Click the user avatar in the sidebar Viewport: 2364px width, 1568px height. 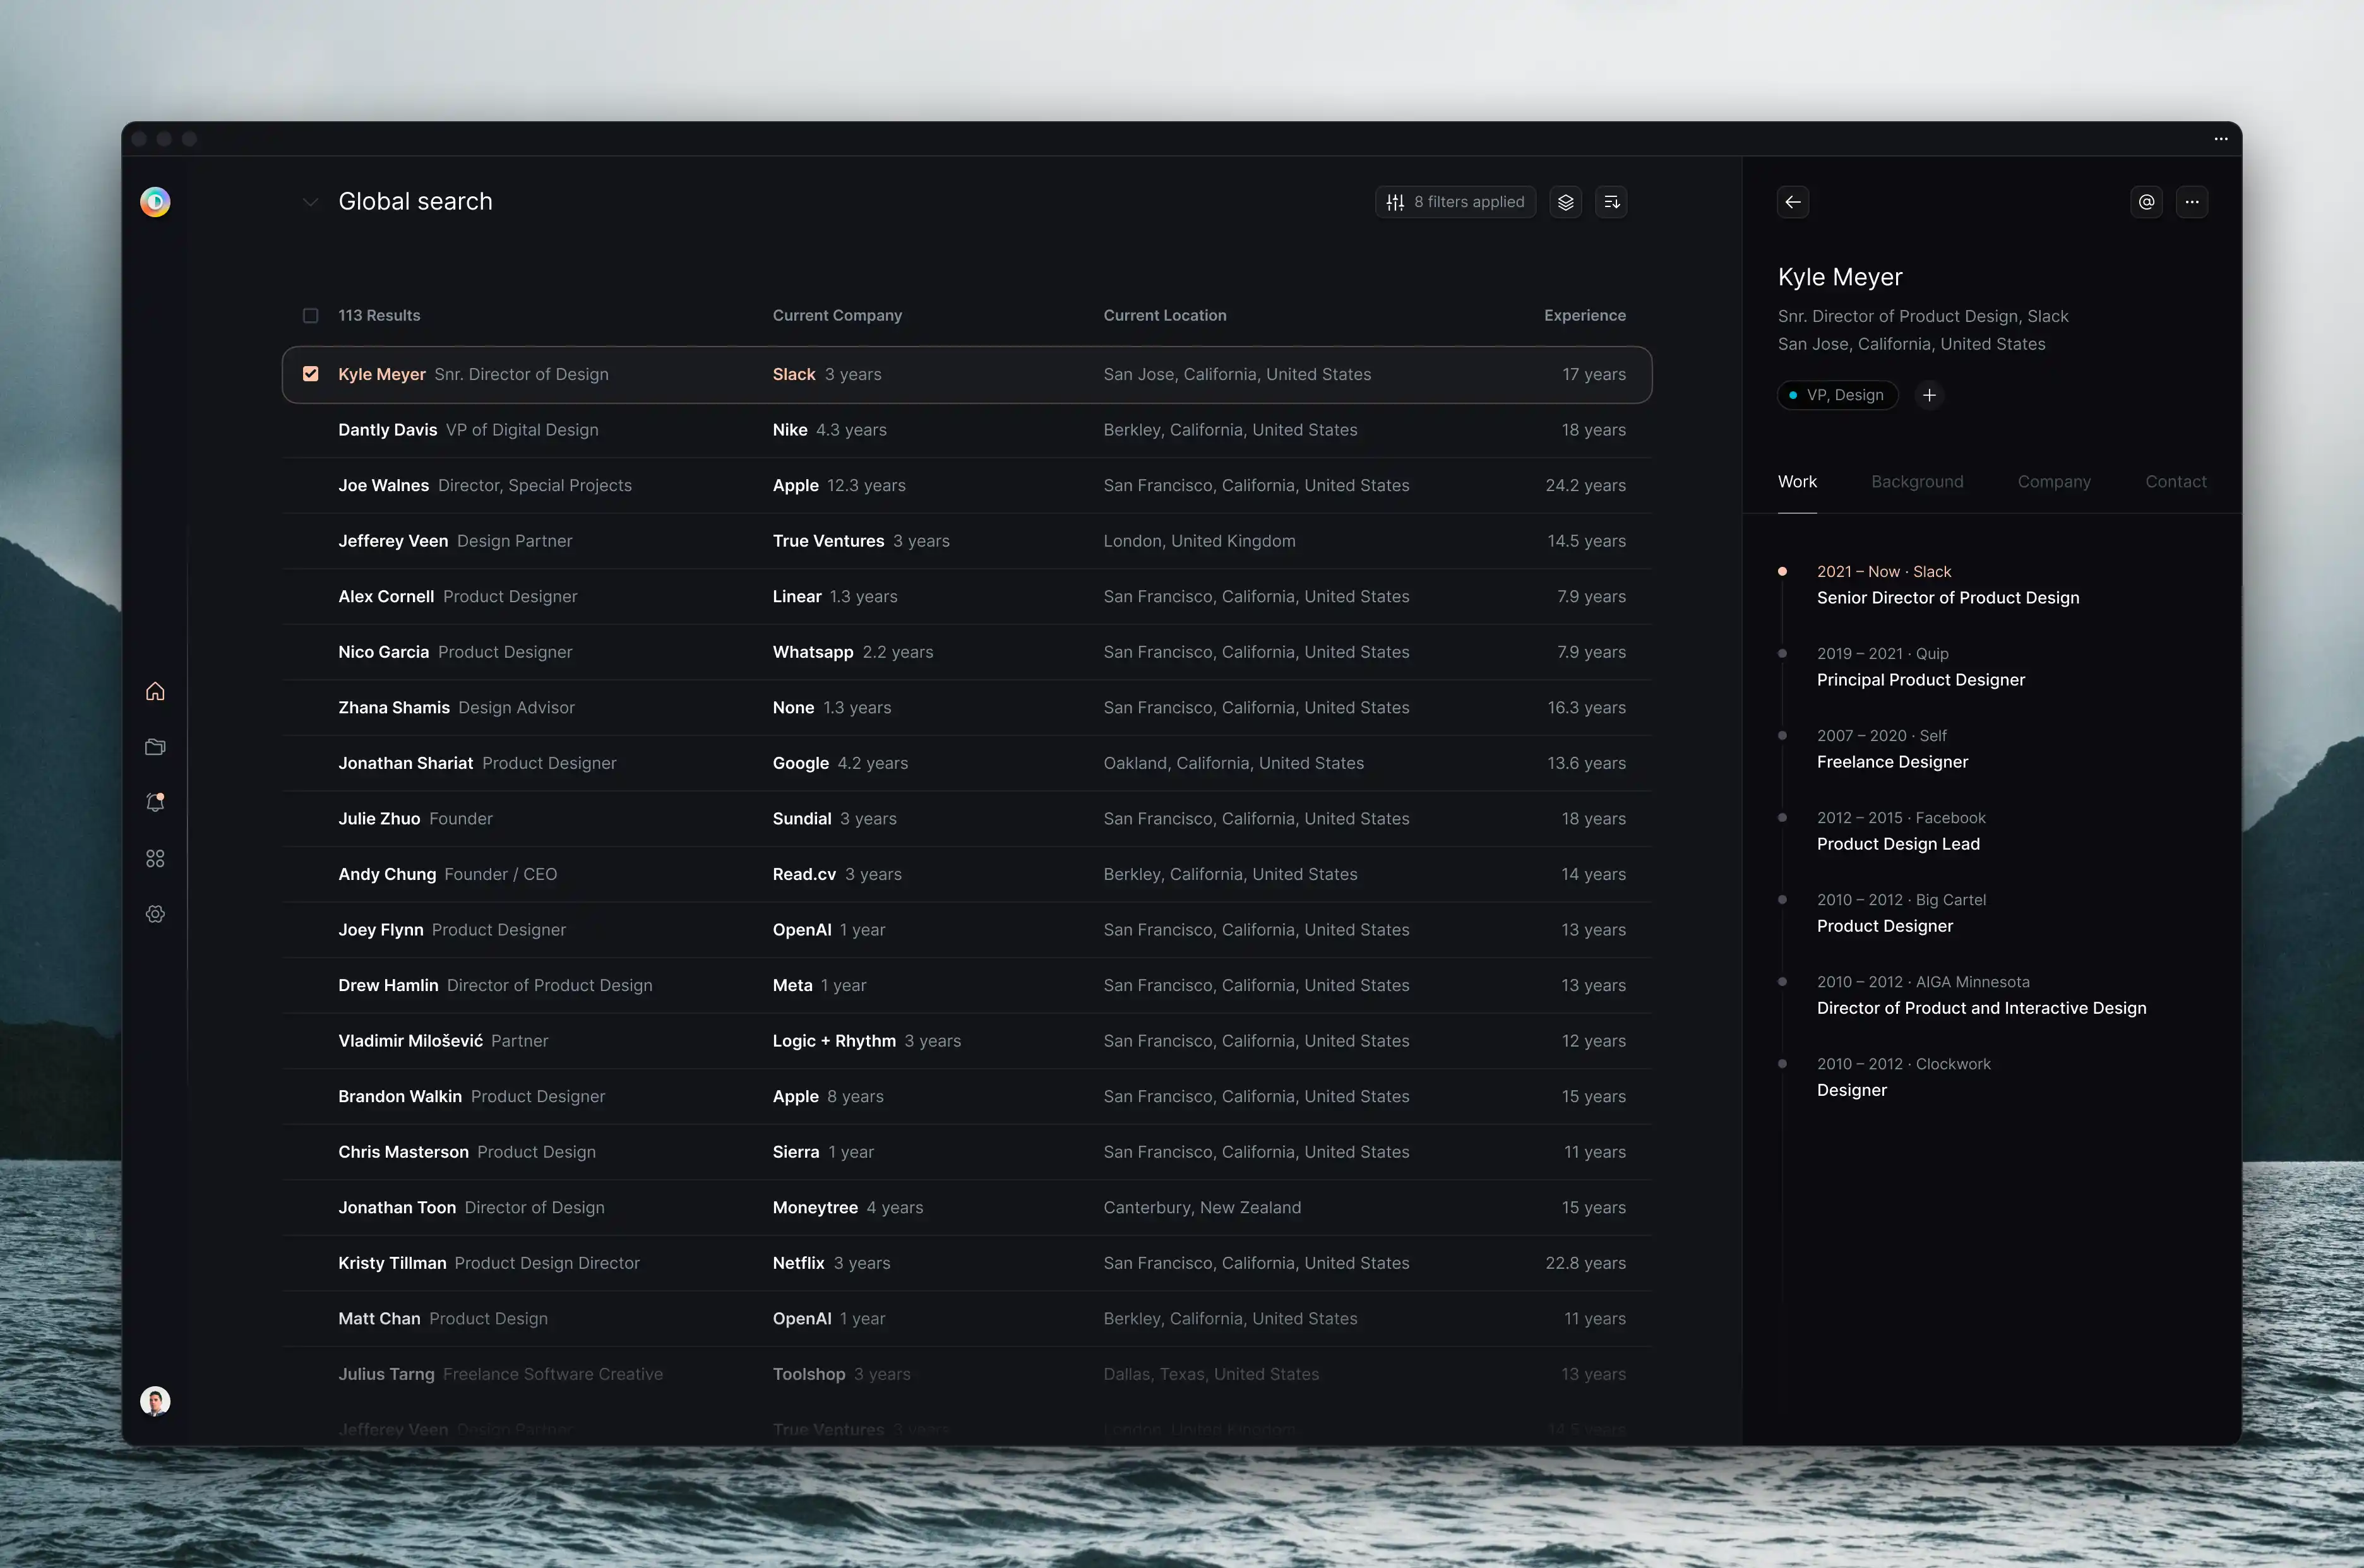155,1401
